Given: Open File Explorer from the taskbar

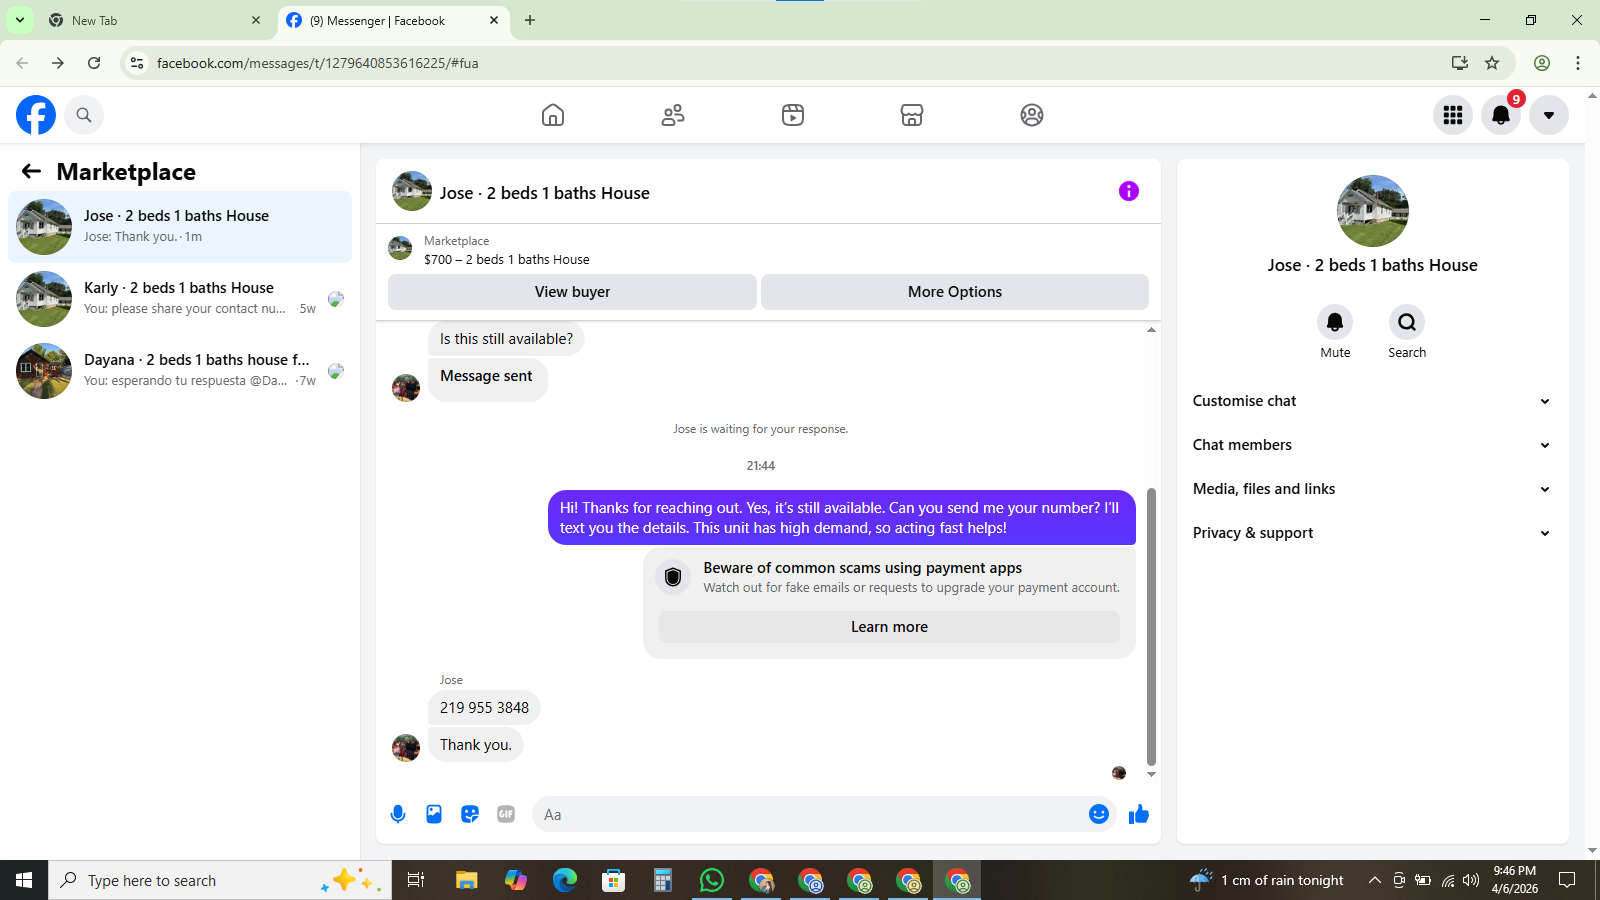Looking at the screenshot, I should 467,880.
